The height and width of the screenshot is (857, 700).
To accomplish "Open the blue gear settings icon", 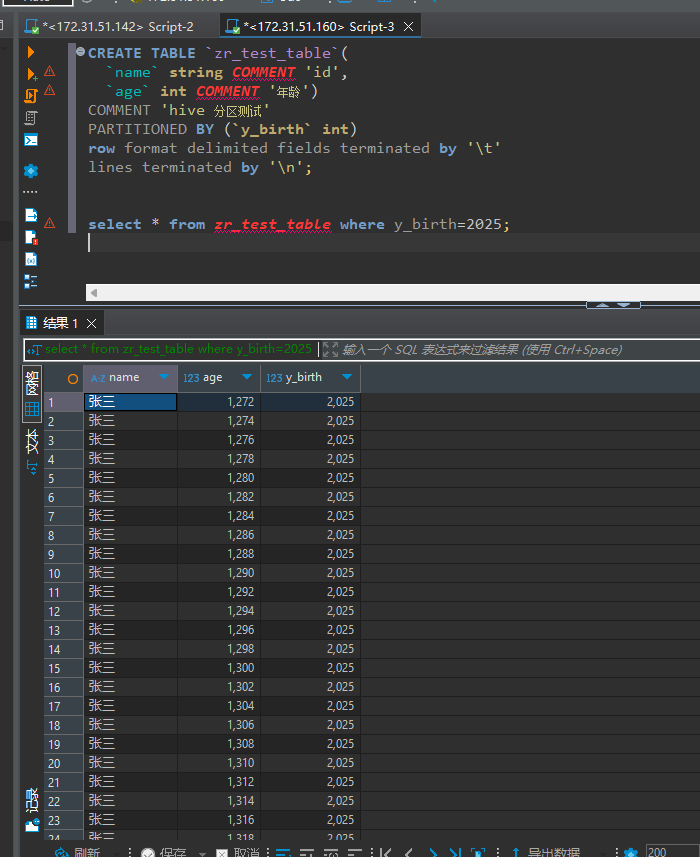I will pos(31,171).
